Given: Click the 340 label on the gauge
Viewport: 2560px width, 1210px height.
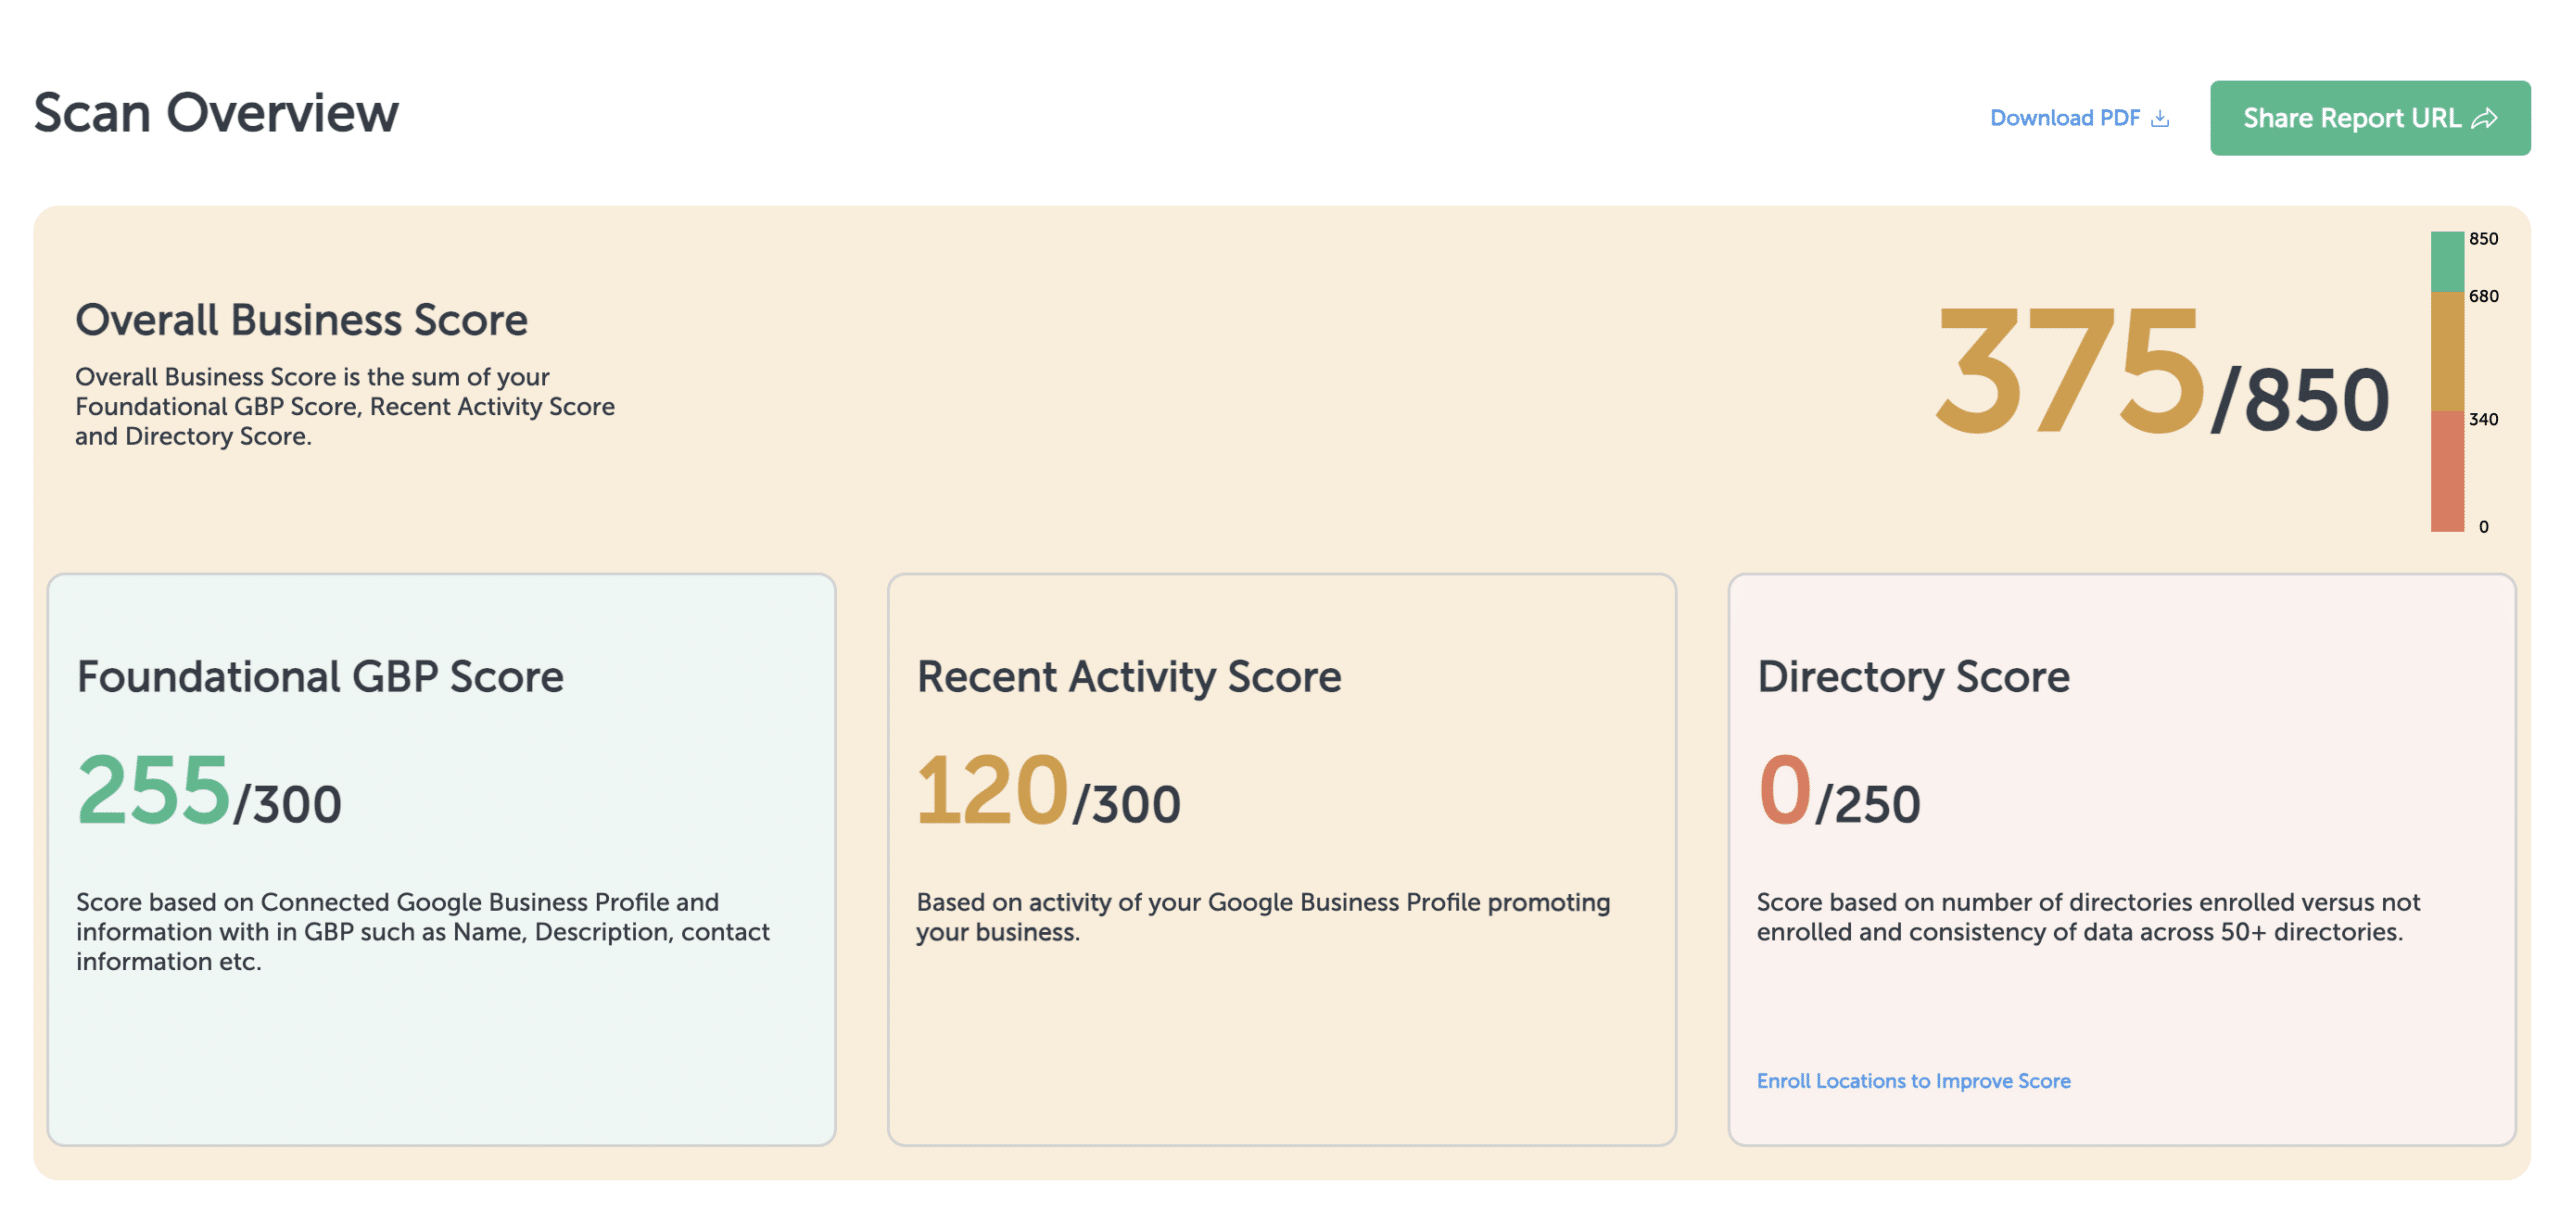Looking at the screenshot, I should point(2482,419).
